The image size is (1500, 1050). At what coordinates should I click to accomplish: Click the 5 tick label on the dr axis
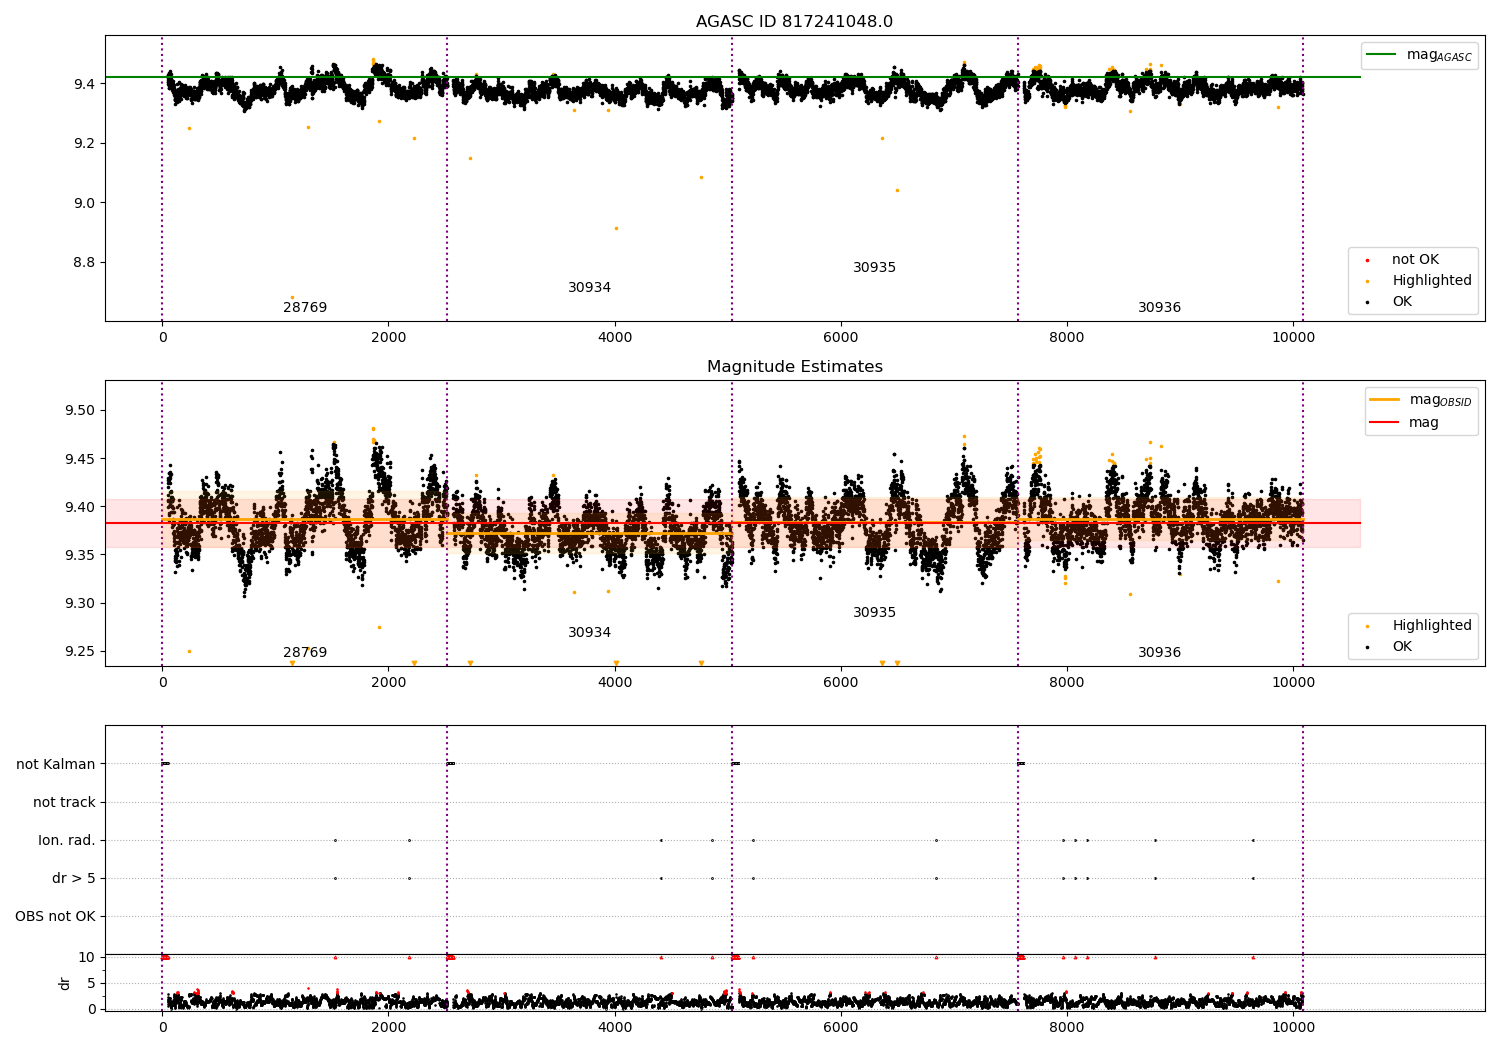coord(92,983)
